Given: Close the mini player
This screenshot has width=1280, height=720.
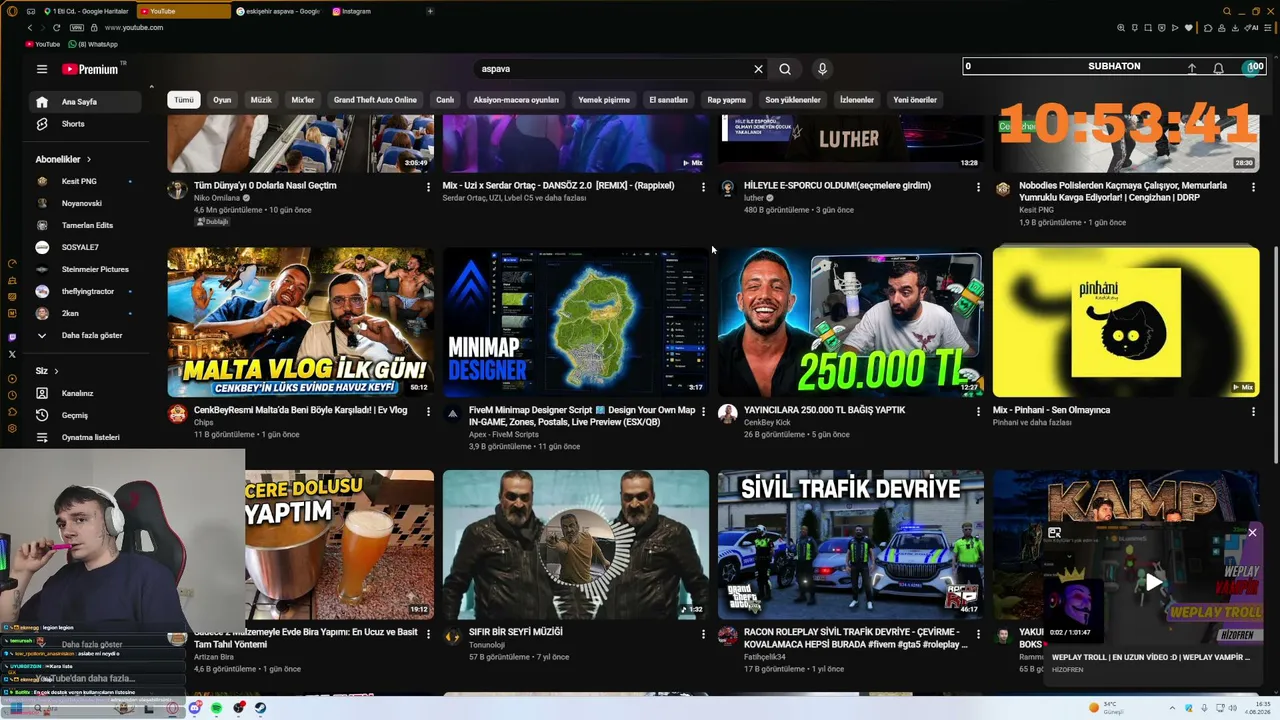Looking at the screenshot, I should click(1252, 532).
